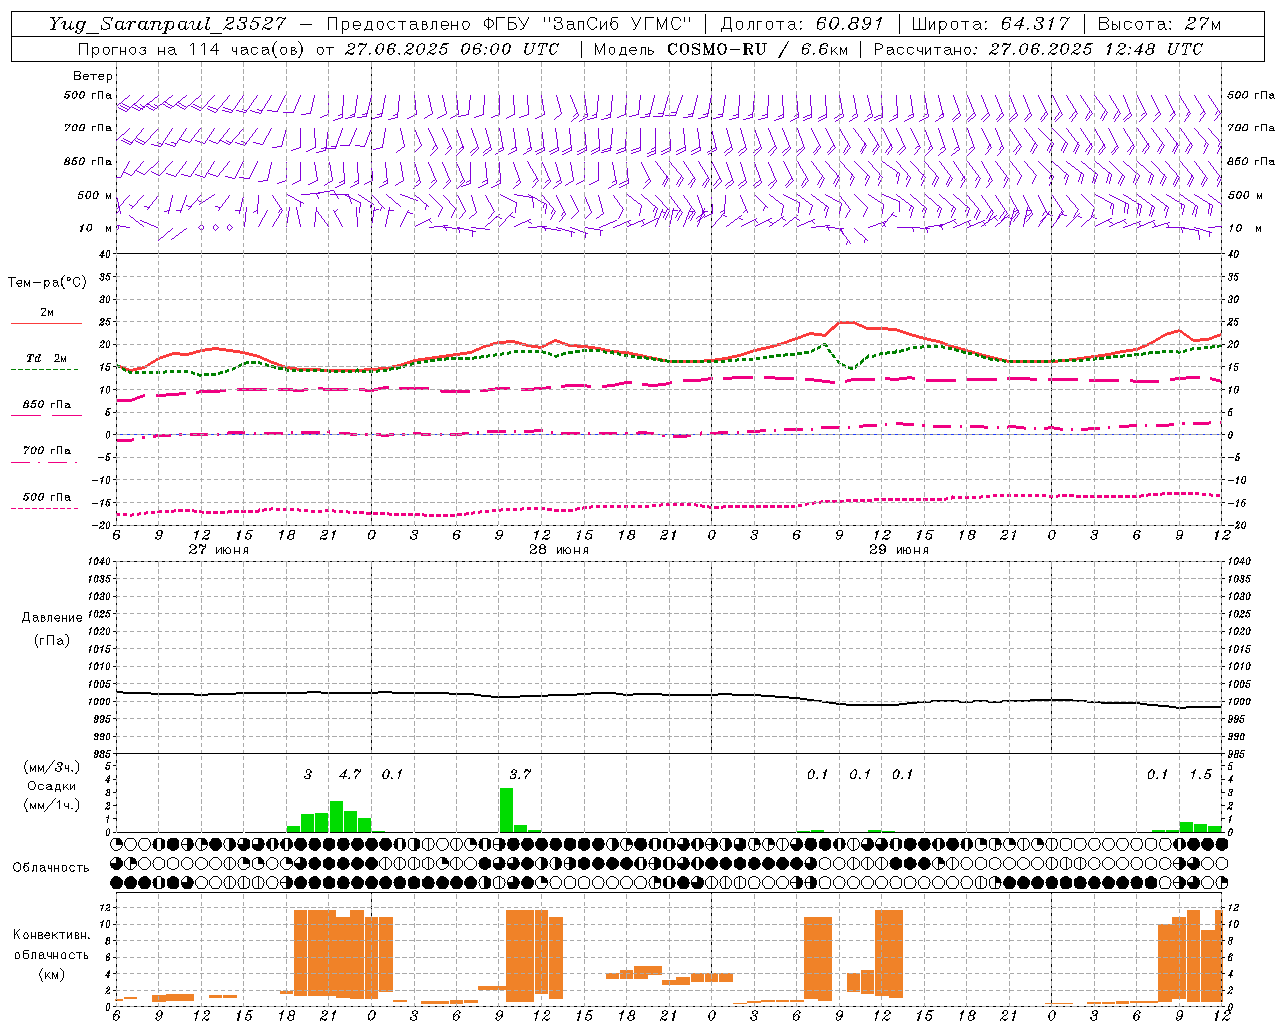
Task: Click the 3.7 precipitation total
Action: tap(520, 774)
